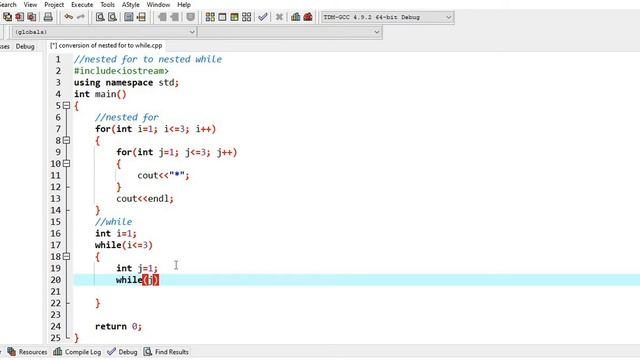Click the greyed bookmark toolbar icon
Screen dimensions: 640x360
(x=190, y=17)
